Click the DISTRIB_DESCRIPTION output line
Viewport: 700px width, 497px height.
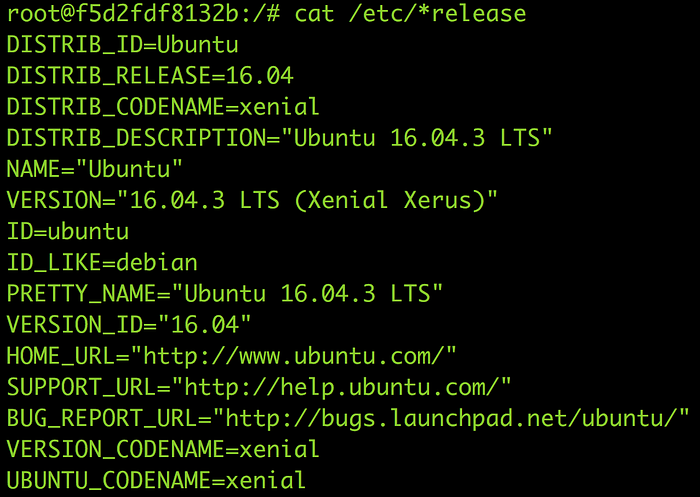coord(279,138)
